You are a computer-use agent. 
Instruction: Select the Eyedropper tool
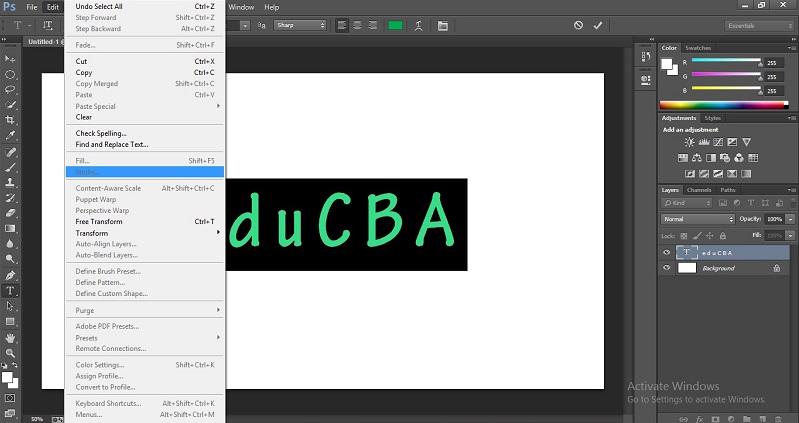tap(10, 136)
